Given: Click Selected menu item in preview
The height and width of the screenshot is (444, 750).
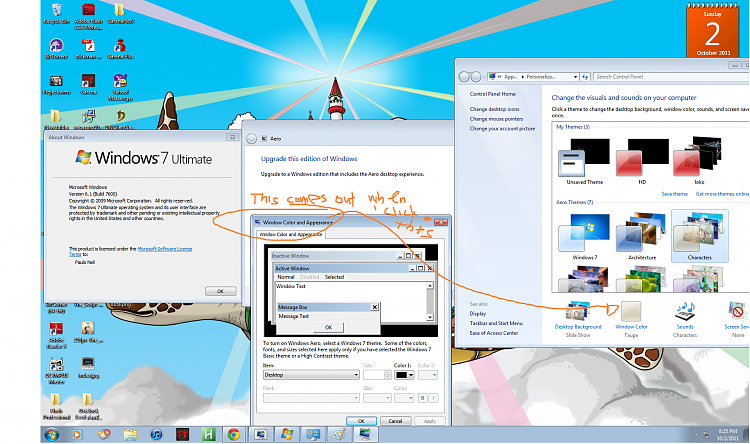Looking at the screenshot, I should click(334, 277).
